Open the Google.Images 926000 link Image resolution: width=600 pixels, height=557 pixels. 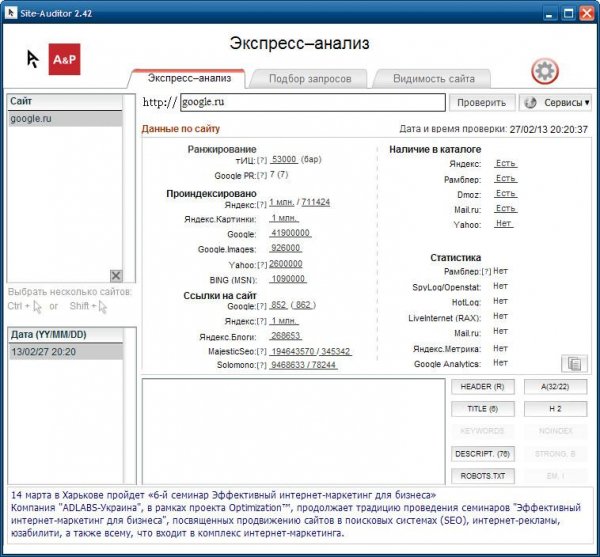pyautogui.click(x=285, y=248)
